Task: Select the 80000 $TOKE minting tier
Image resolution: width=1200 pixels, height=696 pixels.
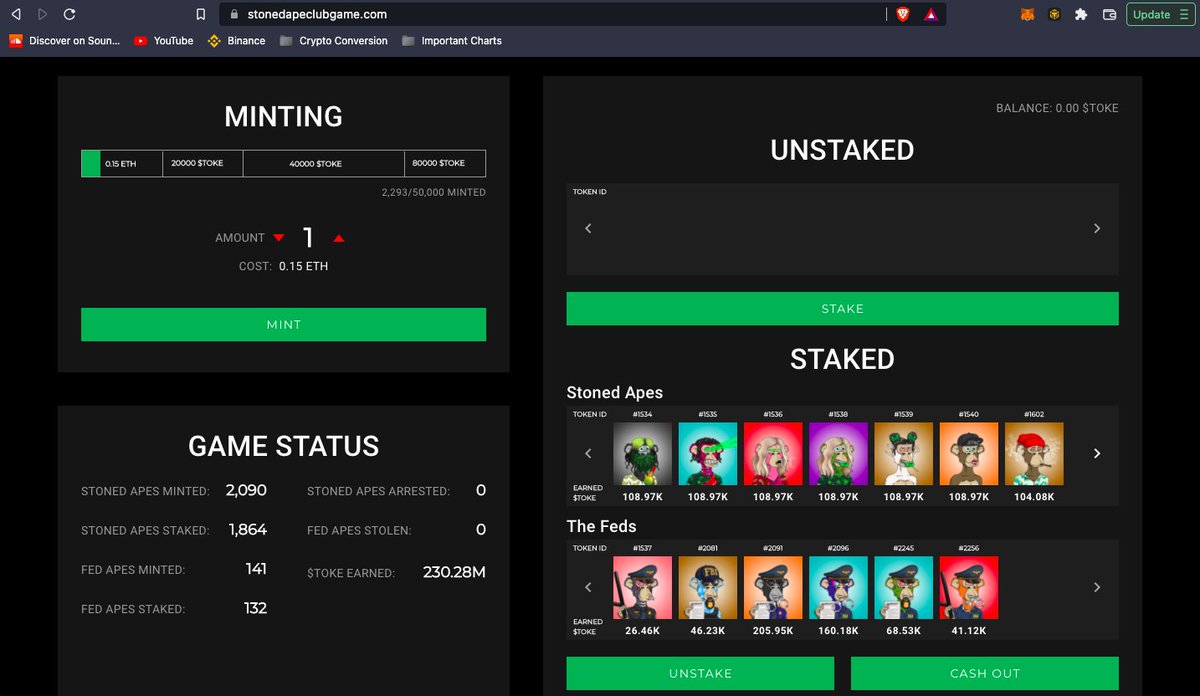Action: pos(444,163)
